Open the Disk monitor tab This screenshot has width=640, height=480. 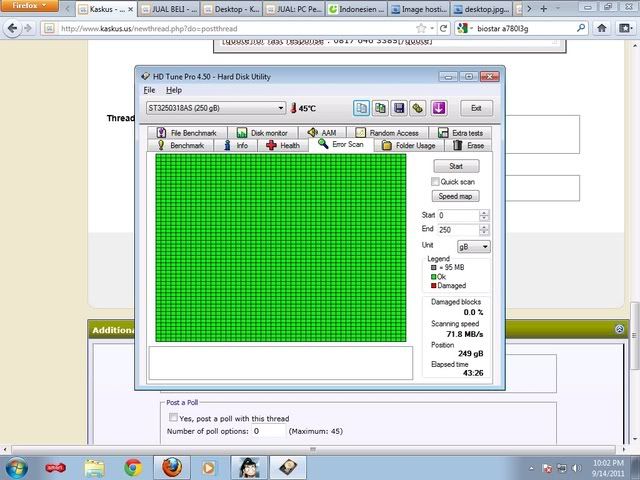263,133
